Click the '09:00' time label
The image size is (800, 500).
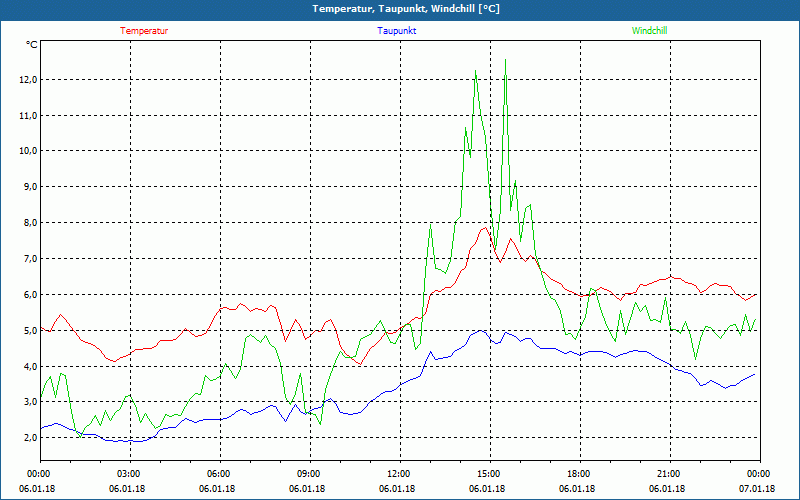tap(310, 474)
